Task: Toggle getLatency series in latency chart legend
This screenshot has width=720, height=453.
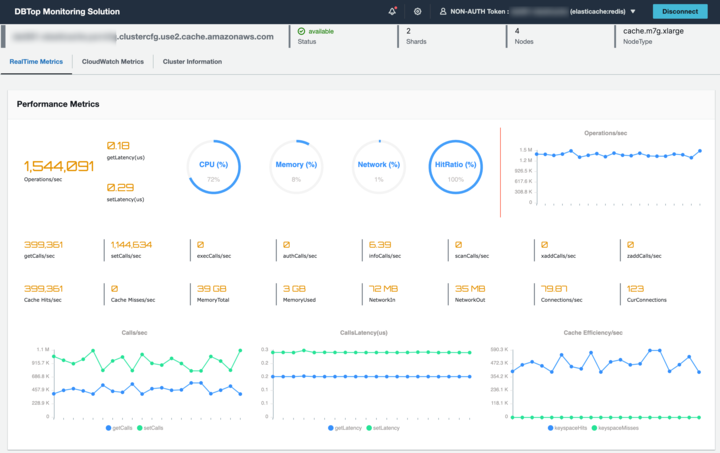Action: tap(345, 428)
